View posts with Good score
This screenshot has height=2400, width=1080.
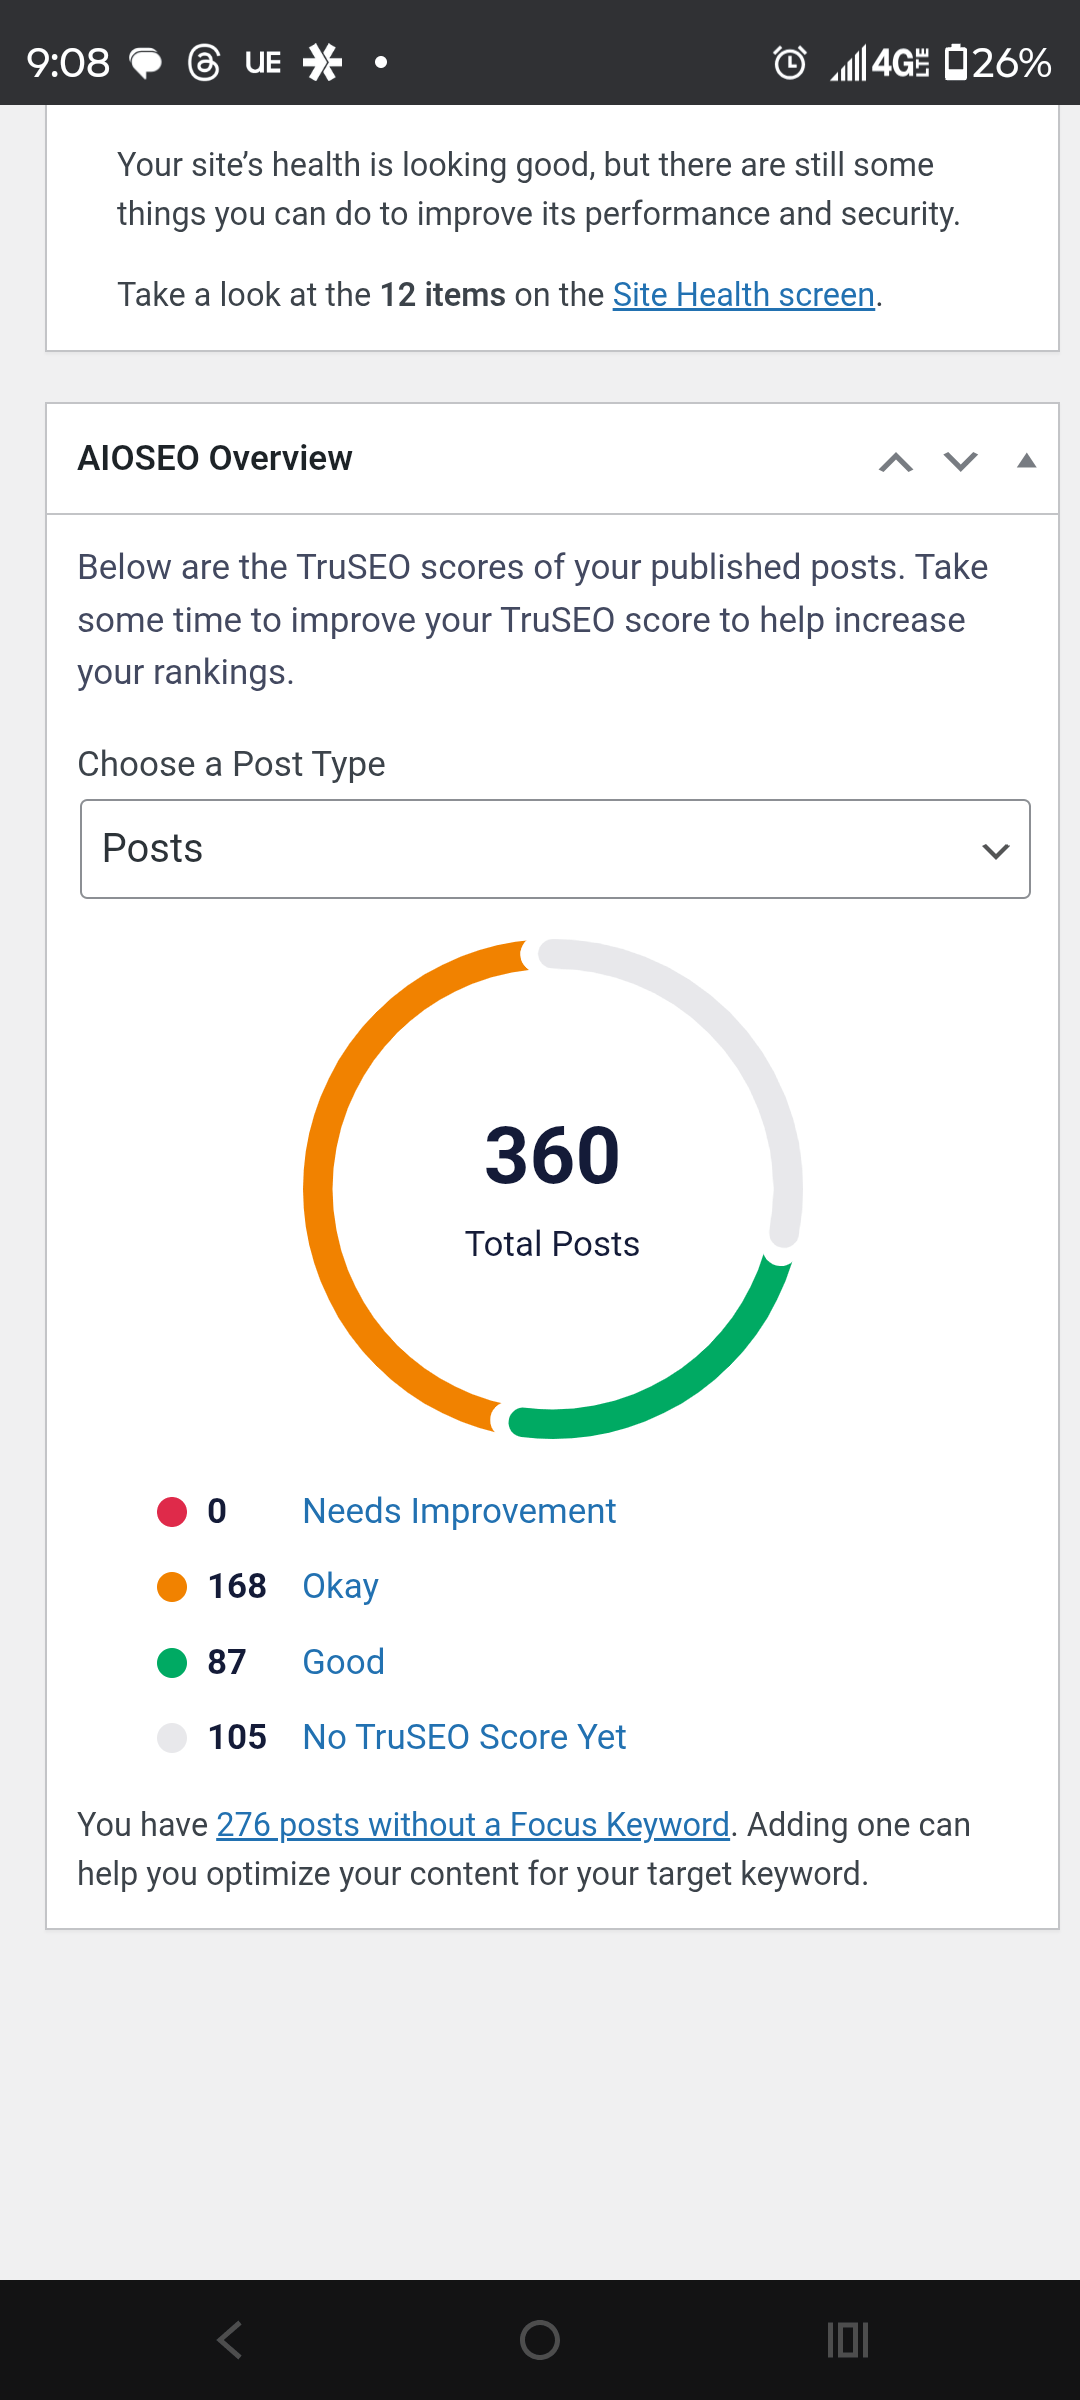coord(343,1662)
